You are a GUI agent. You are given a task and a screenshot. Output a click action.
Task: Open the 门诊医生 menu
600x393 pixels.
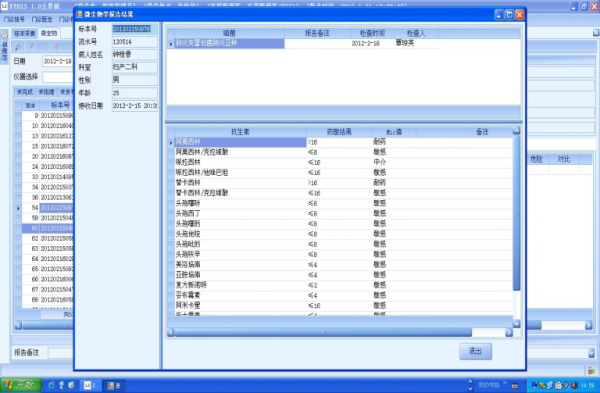(x=42, y=19)
